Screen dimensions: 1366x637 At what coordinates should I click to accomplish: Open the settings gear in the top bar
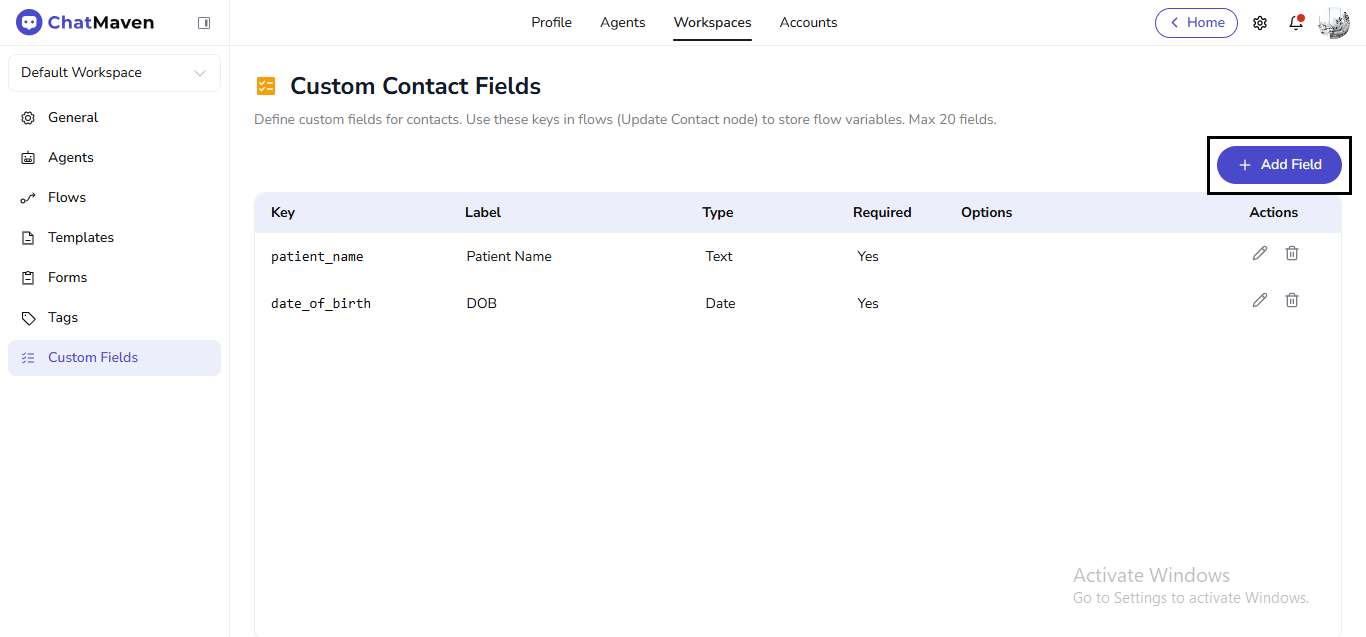click(1260, 22)
